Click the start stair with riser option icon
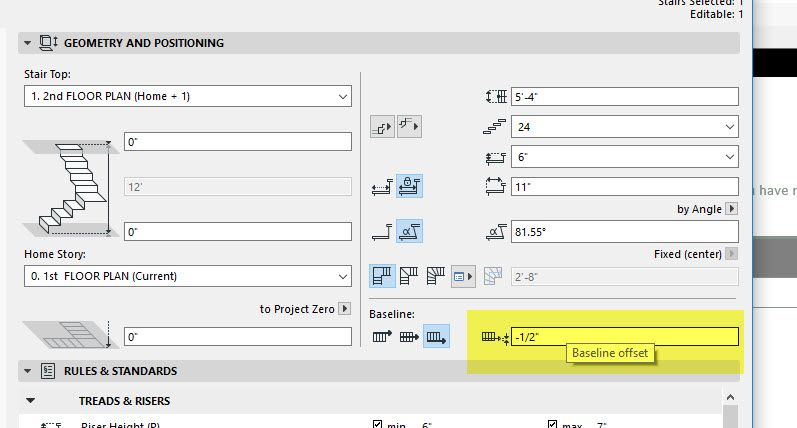 382,126
